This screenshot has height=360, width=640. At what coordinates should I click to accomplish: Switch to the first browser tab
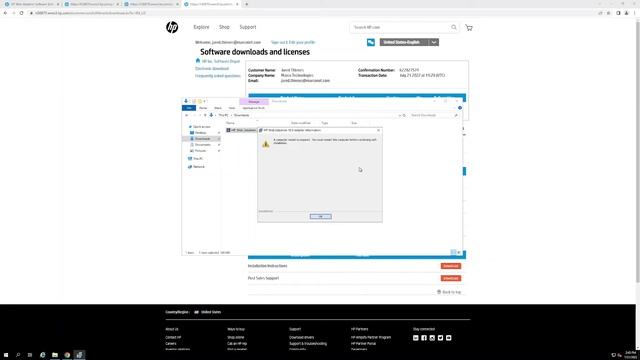(31, 4)
